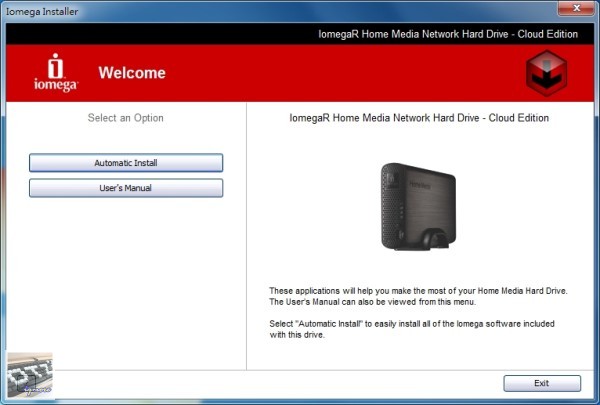The width and height of the screenshot is (600, 405).
Task: Click the "Welcome" heading text
Action: click(x=132, y=73)
